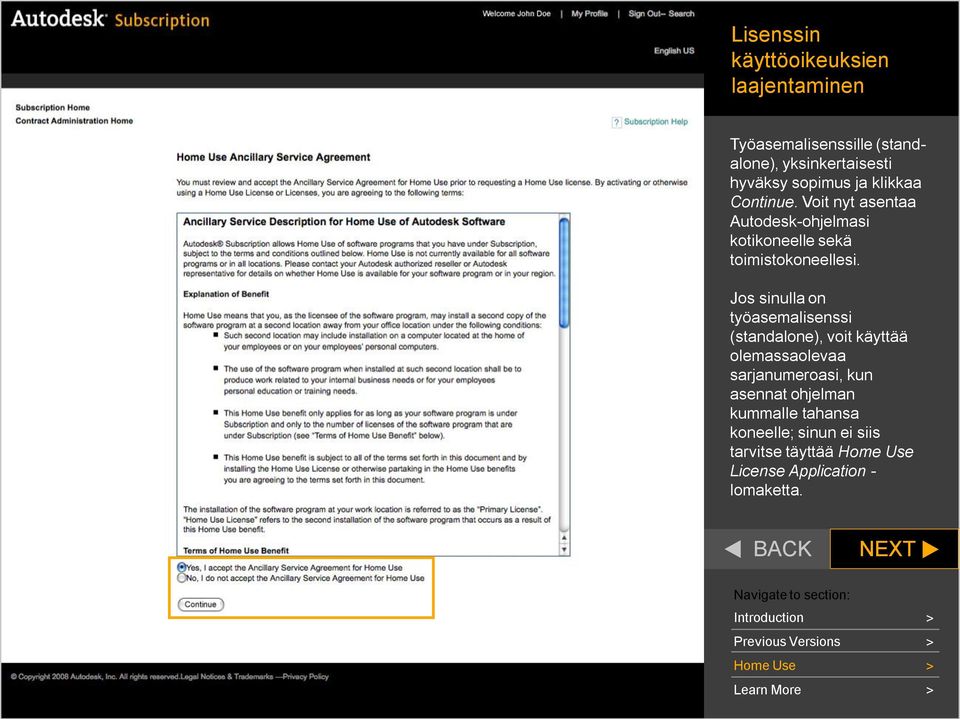Click 'Ancillary Service Description' title in agreement
This screenshot has height=719, width=960.
tap(344, 222)
